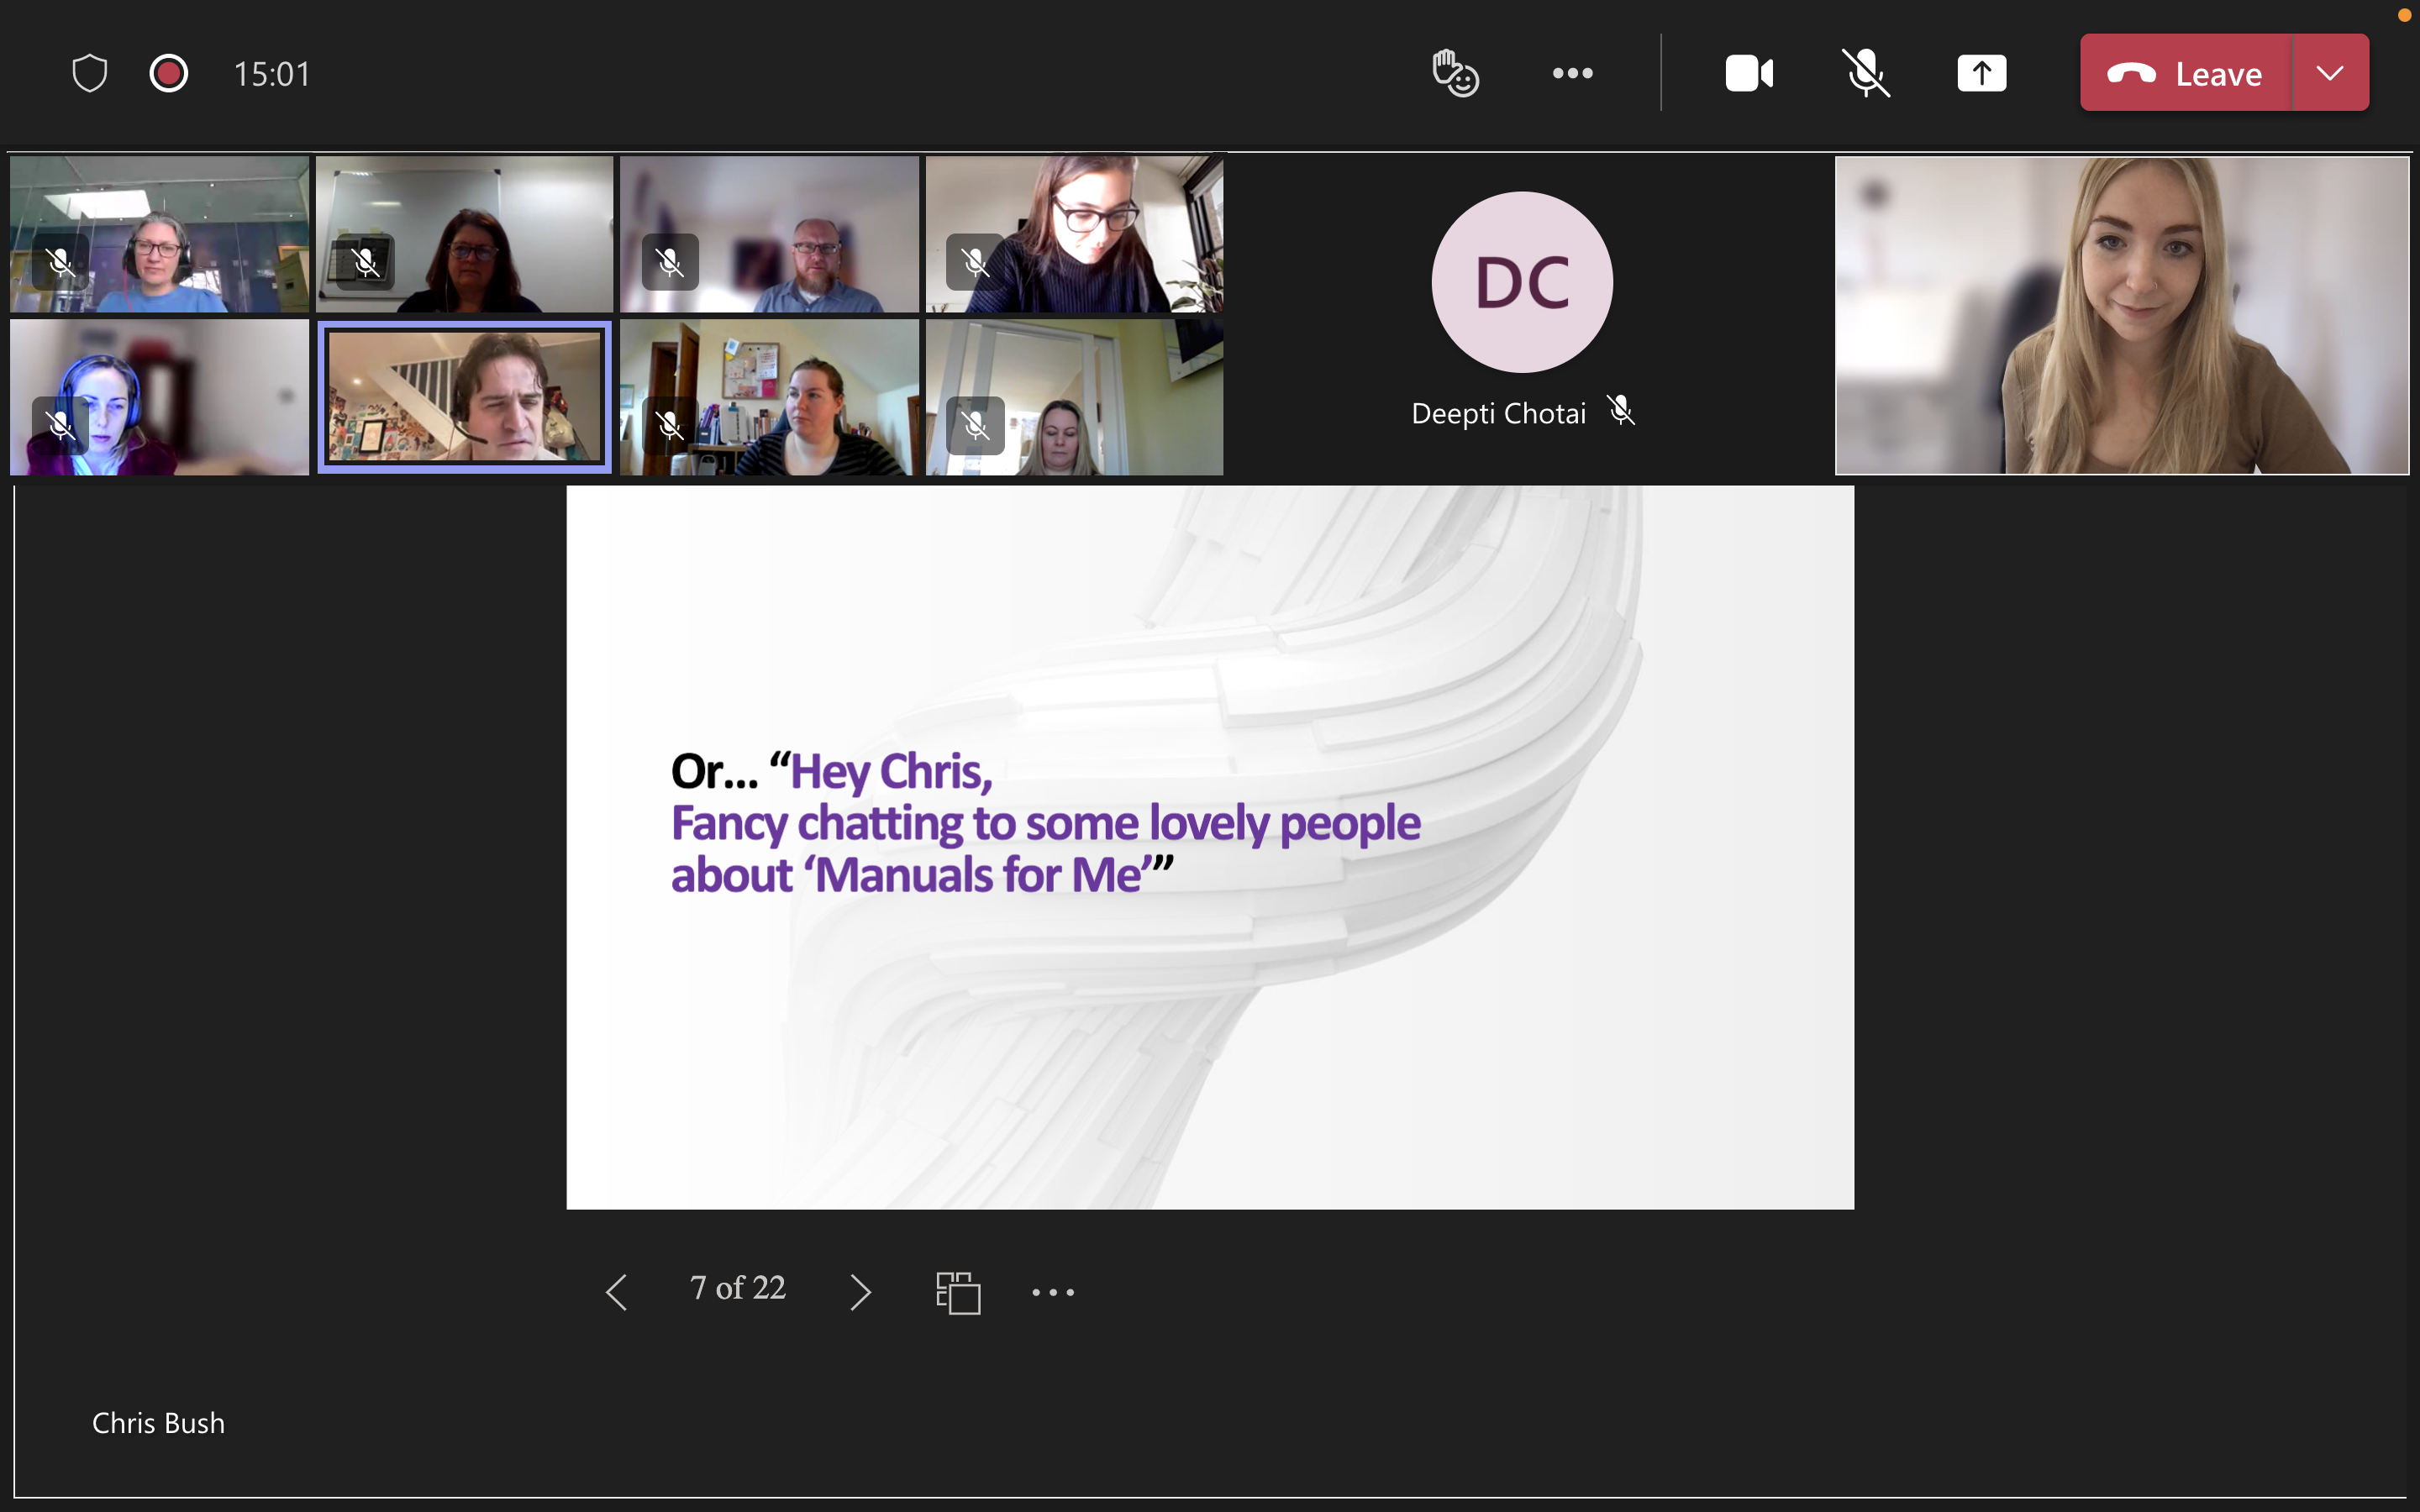The width and height of the screenshot is (2420, 1512).
Task: Click the red Leave button
Action: click(x=2185, y=73)
